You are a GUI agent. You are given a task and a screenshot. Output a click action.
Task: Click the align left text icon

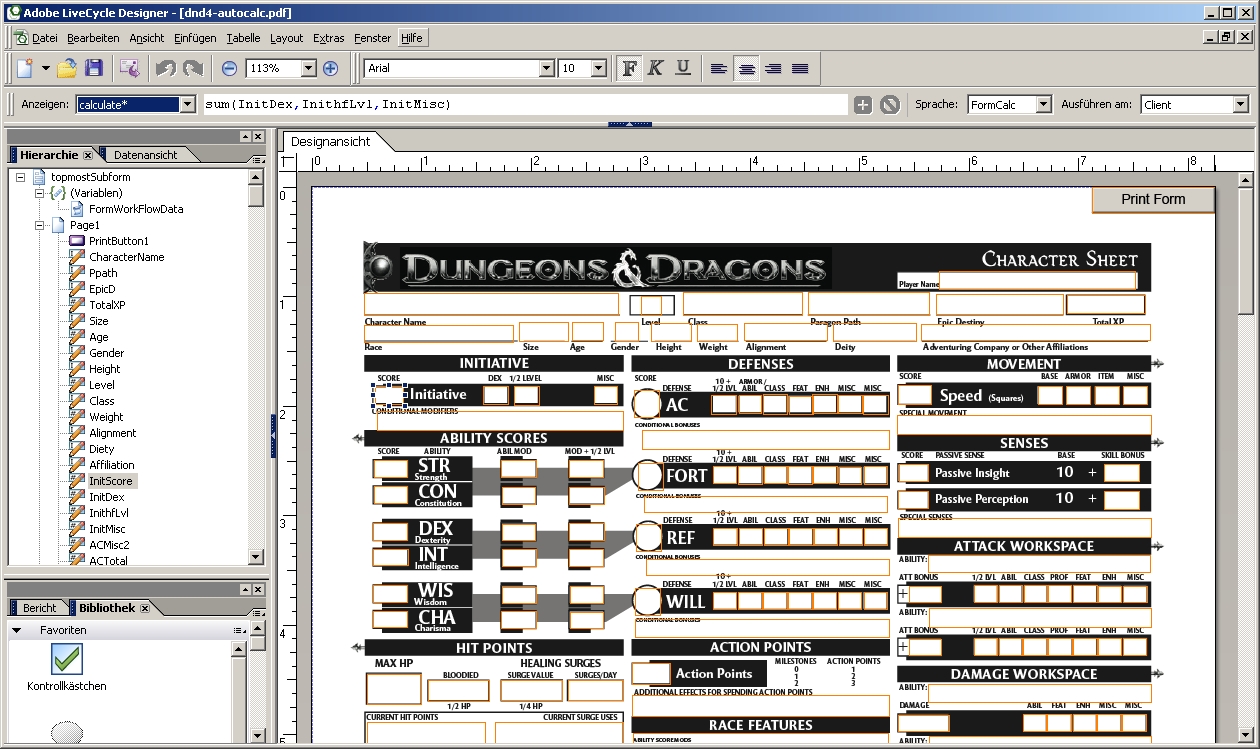(719, 69)
